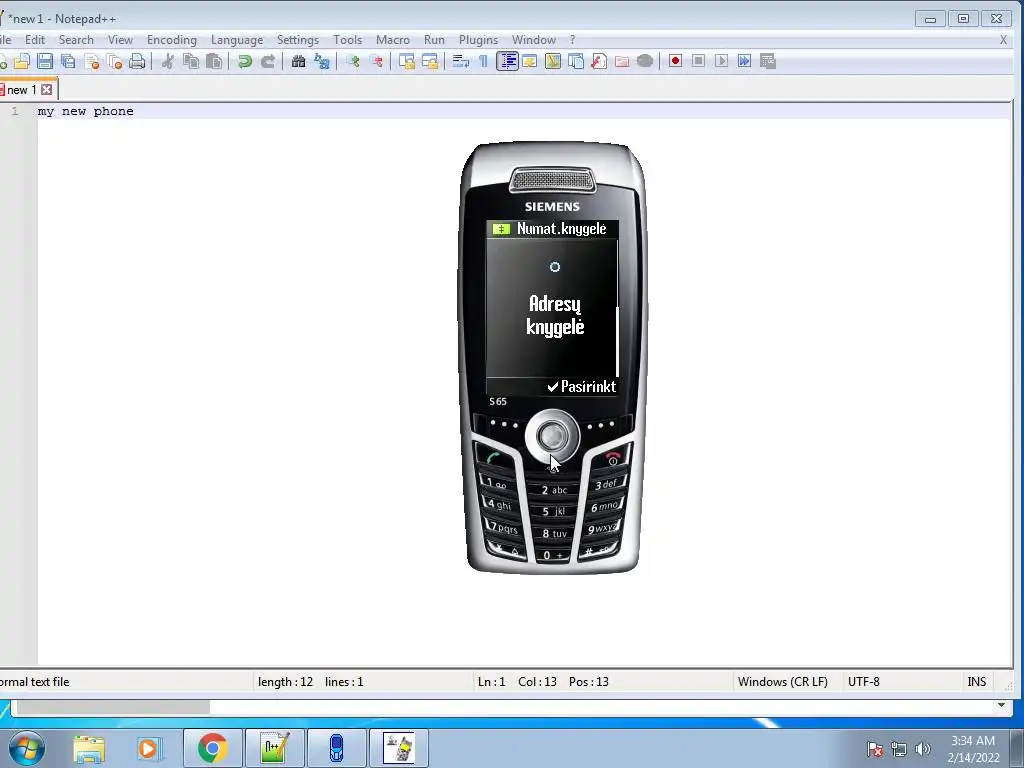Open the Encoding menu
The image size is (1024, 768).
coord(172,40)
